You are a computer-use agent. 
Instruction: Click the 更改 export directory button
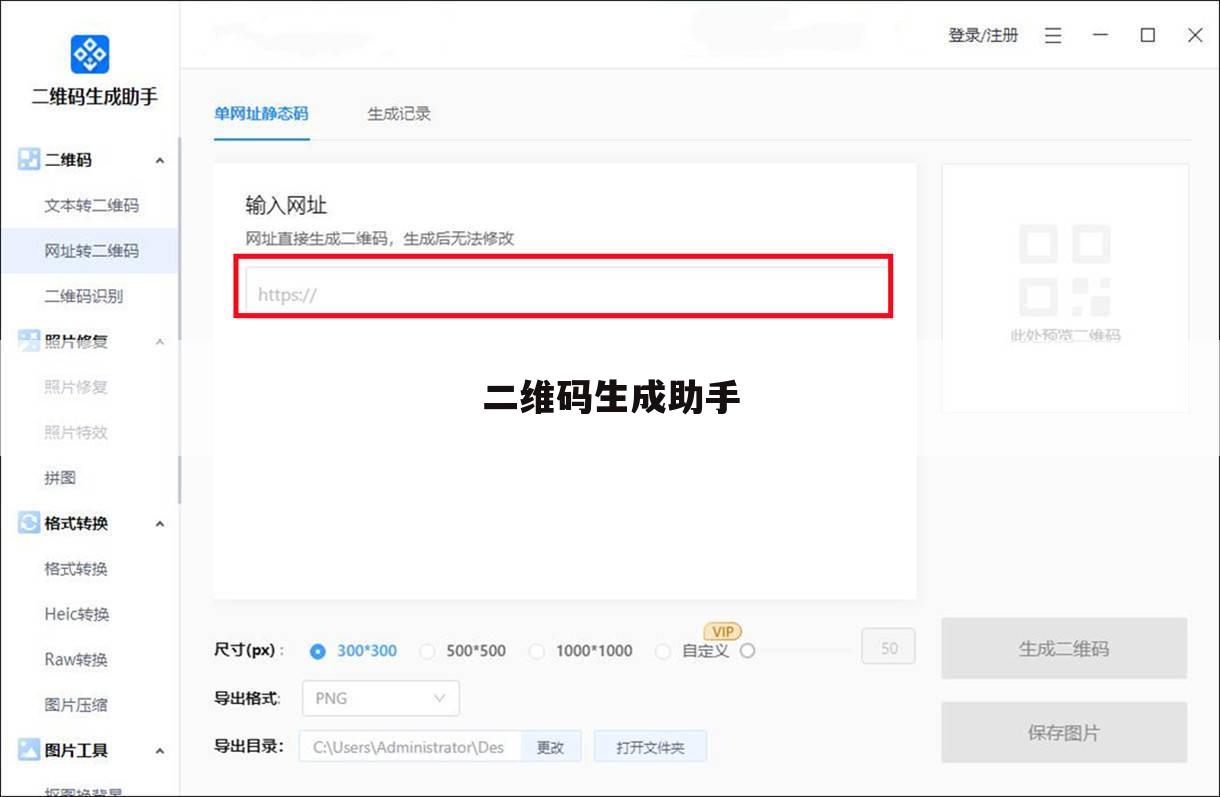click(x=551, y=747)
